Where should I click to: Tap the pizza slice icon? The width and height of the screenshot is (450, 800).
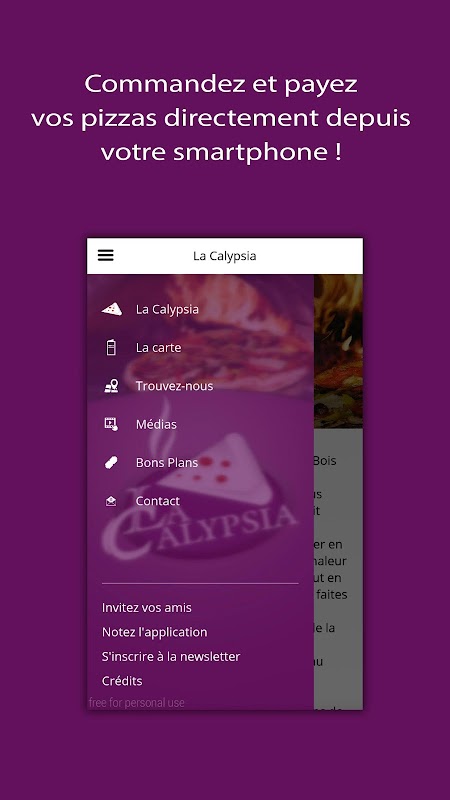click(111, 309)
